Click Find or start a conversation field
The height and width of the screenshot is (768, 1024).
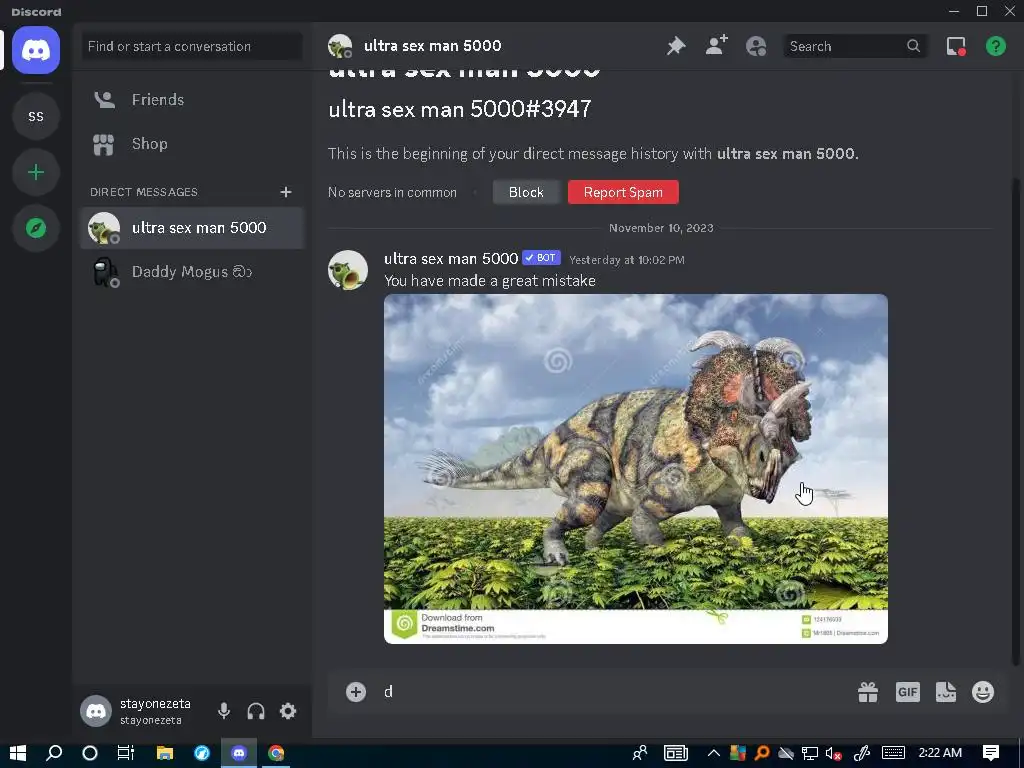191,46
